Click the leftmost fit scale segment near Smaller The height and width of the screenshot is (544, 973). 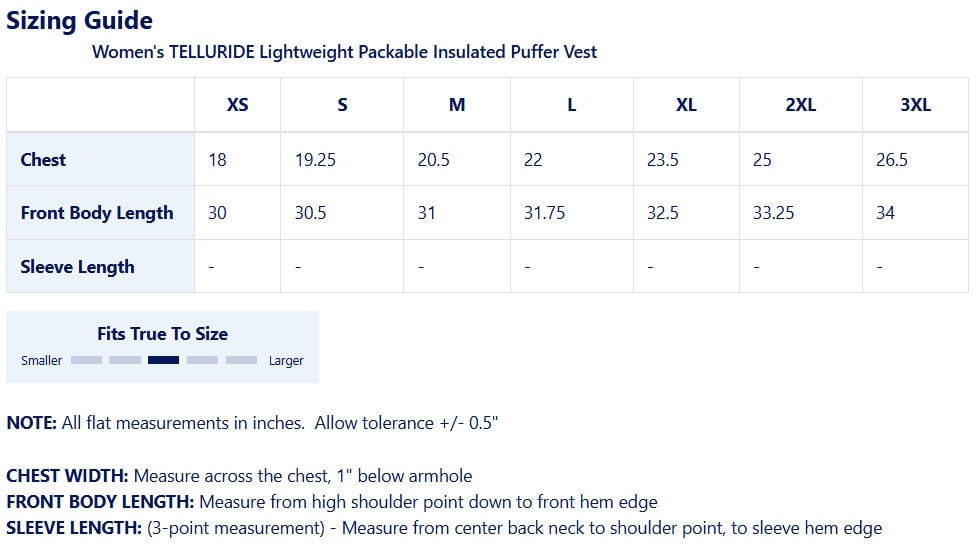click(86, 360)
